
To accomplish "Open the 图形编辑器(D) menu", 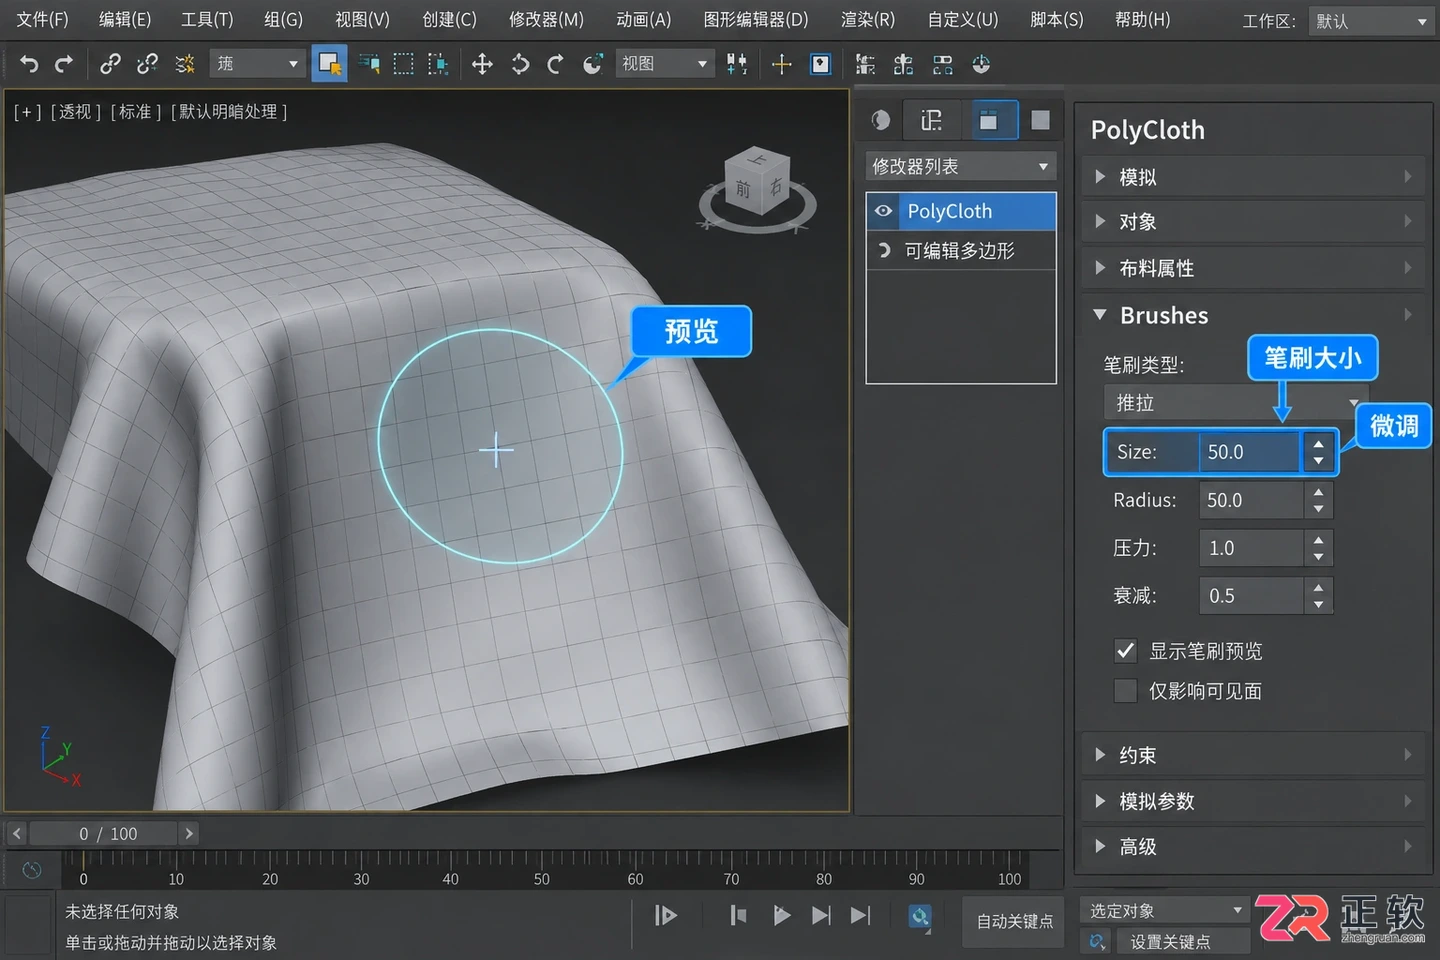I will 756,20.
